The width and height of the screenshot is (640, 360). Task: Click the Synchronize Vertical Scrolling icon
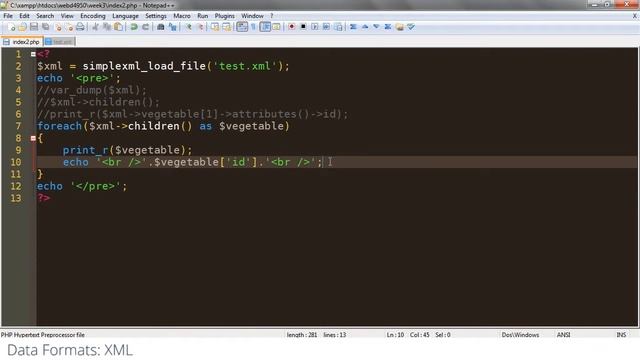click(x=215, y=27)
